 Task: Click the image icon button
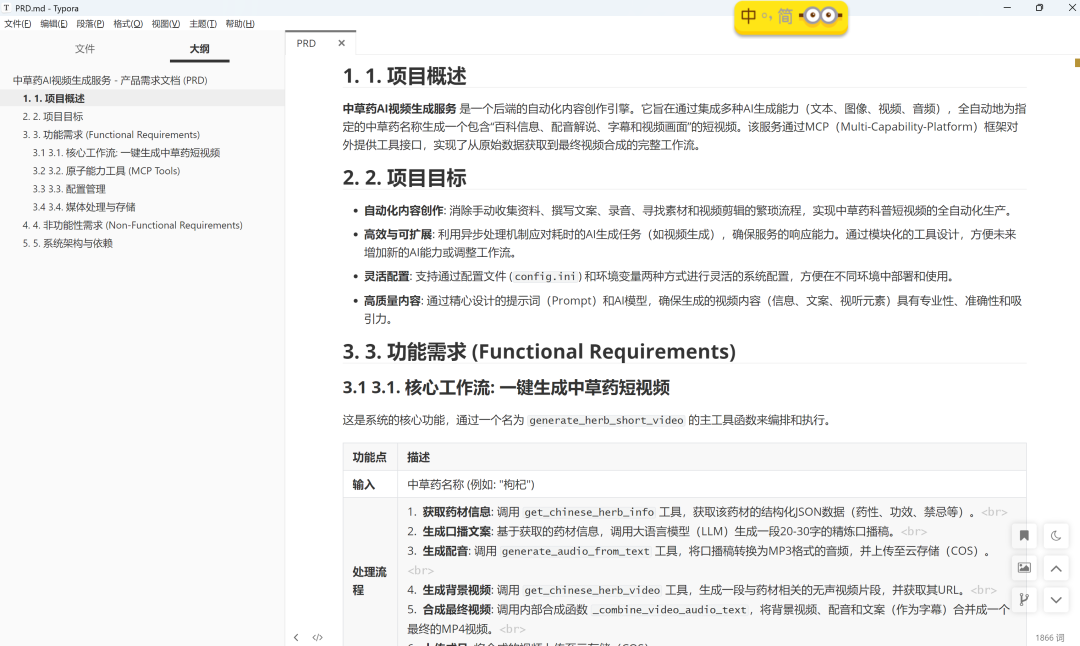tap(1024, 568)
